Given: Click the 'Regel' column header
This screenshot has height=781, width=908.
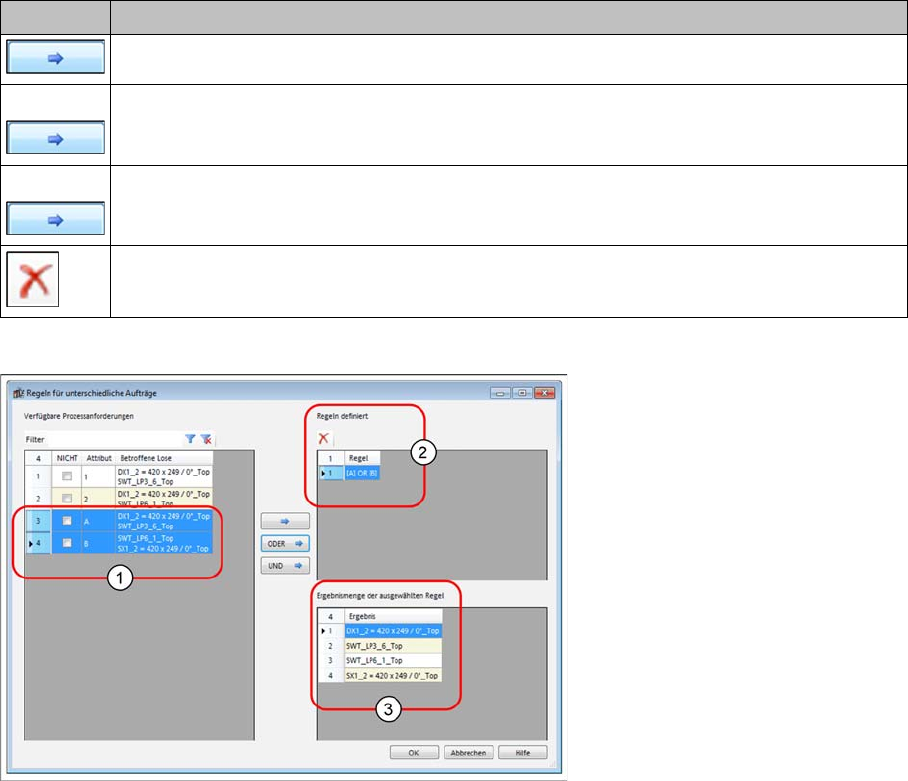Looking at the screenshot, I should [362, 458].
